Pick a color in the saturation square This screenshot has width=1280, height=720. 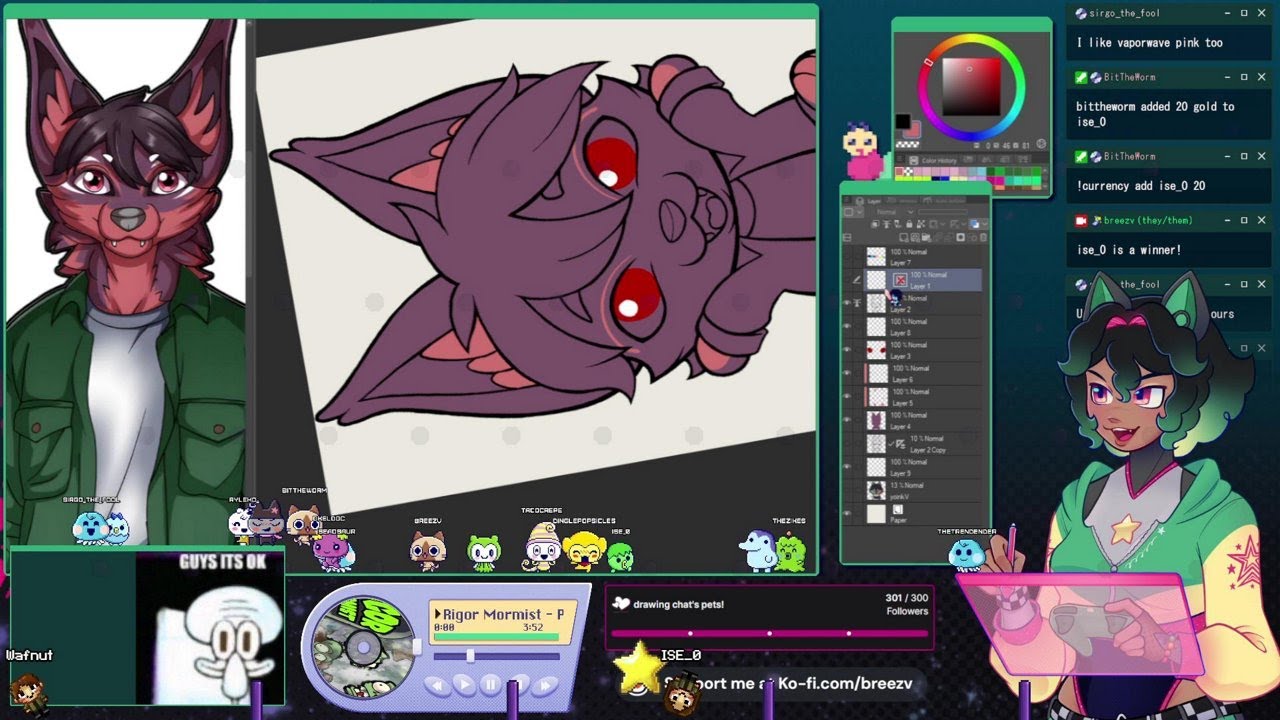pos(969,87)
